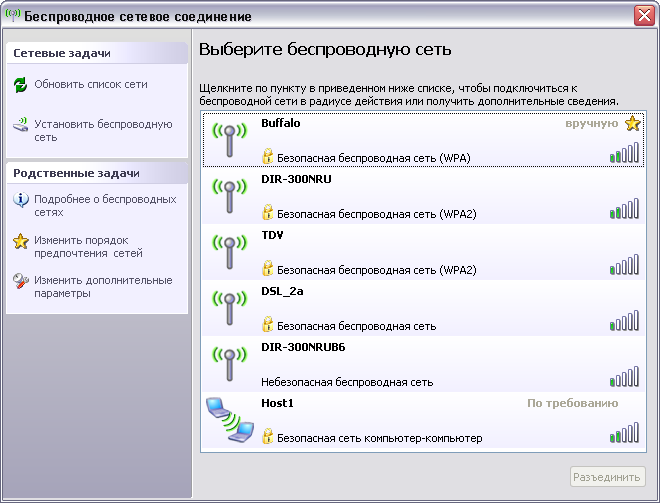Open 'Подробнее о беспроводных сетях' link

105,205
